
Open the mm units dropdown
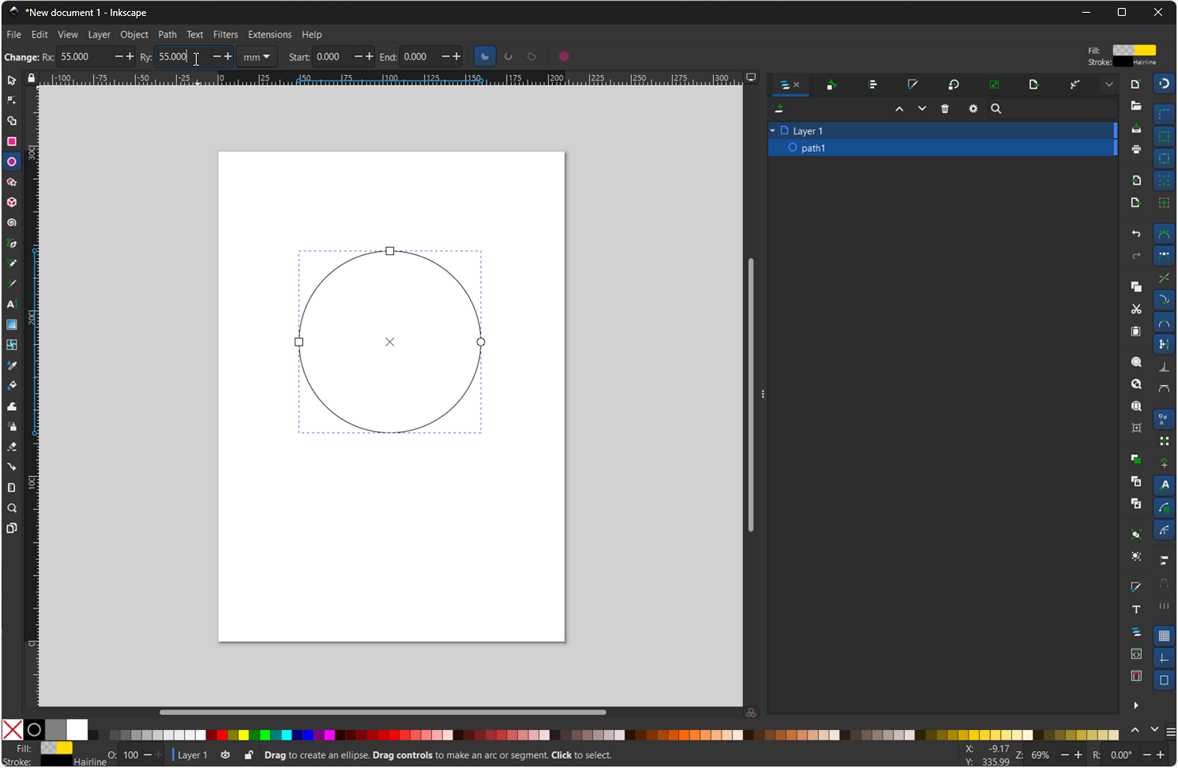pyautogui.click(x=256, y=57)
